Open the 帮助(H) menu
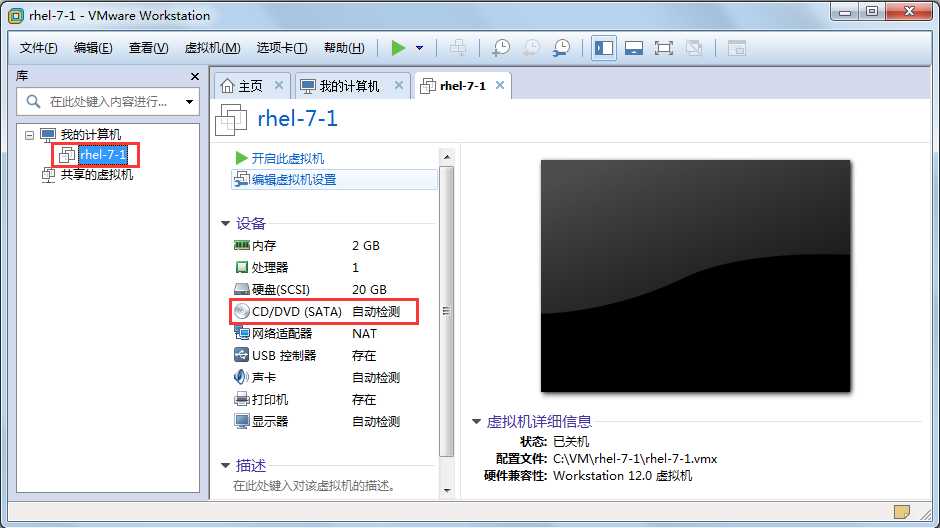The image size is (940, 528). (x=344, y=47)
